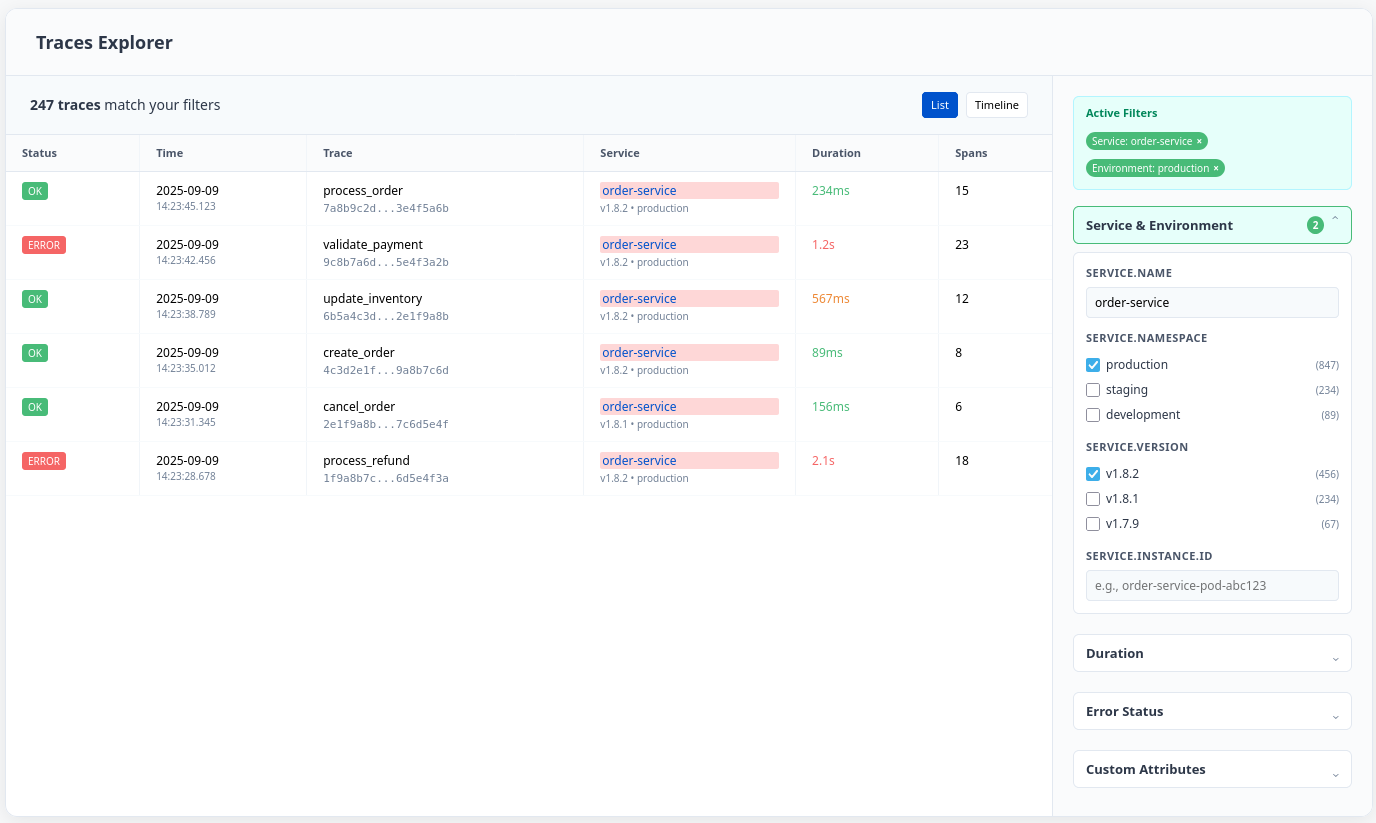Tick the v1.7.9 version checkbox
Viewport: 1376px width, 823px height.
point(1093,524)
